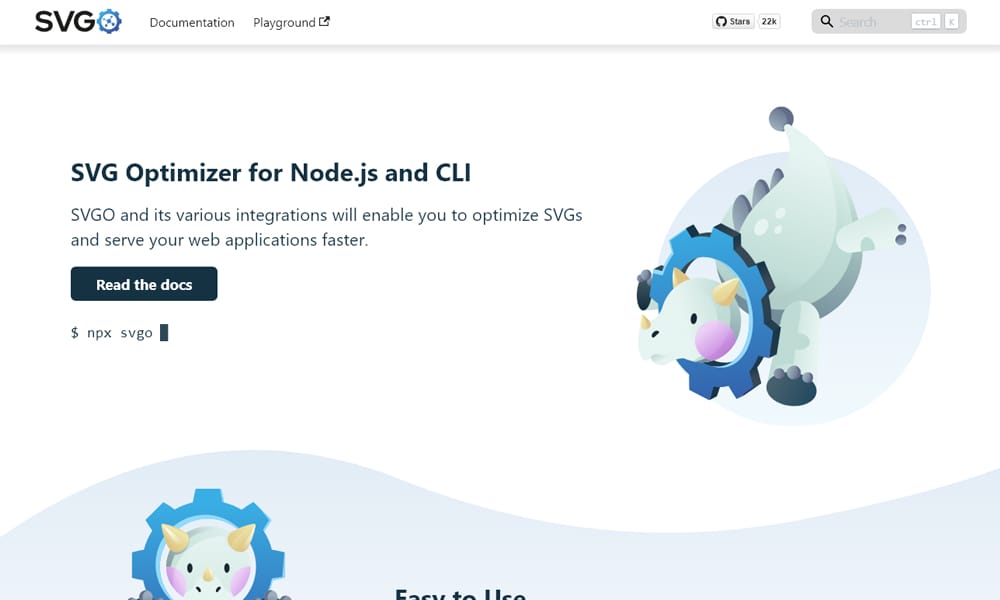Screen dimensions: 1000x600
Task: Click the Read the docs button
Action: 144,284
